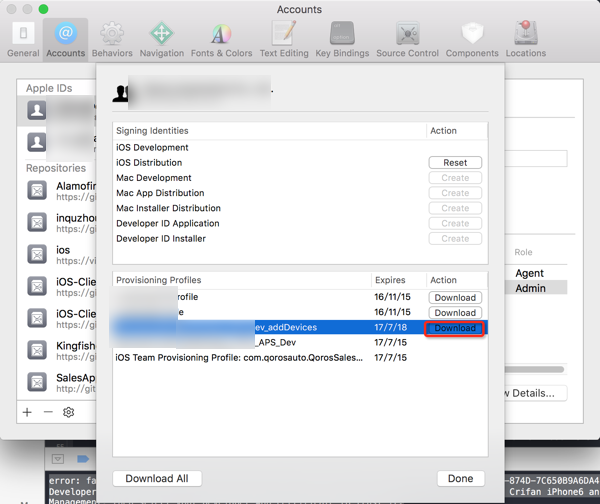Select the Accounts preferences icon
The image size is (600, 504).
click(65, 40)
